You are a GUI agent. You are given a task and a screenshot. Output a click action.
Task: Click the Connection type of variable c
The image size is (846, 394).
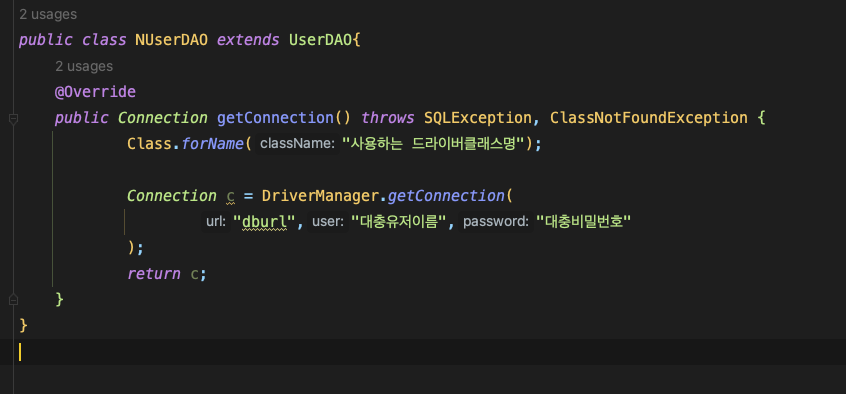click(x=172, y=195)
